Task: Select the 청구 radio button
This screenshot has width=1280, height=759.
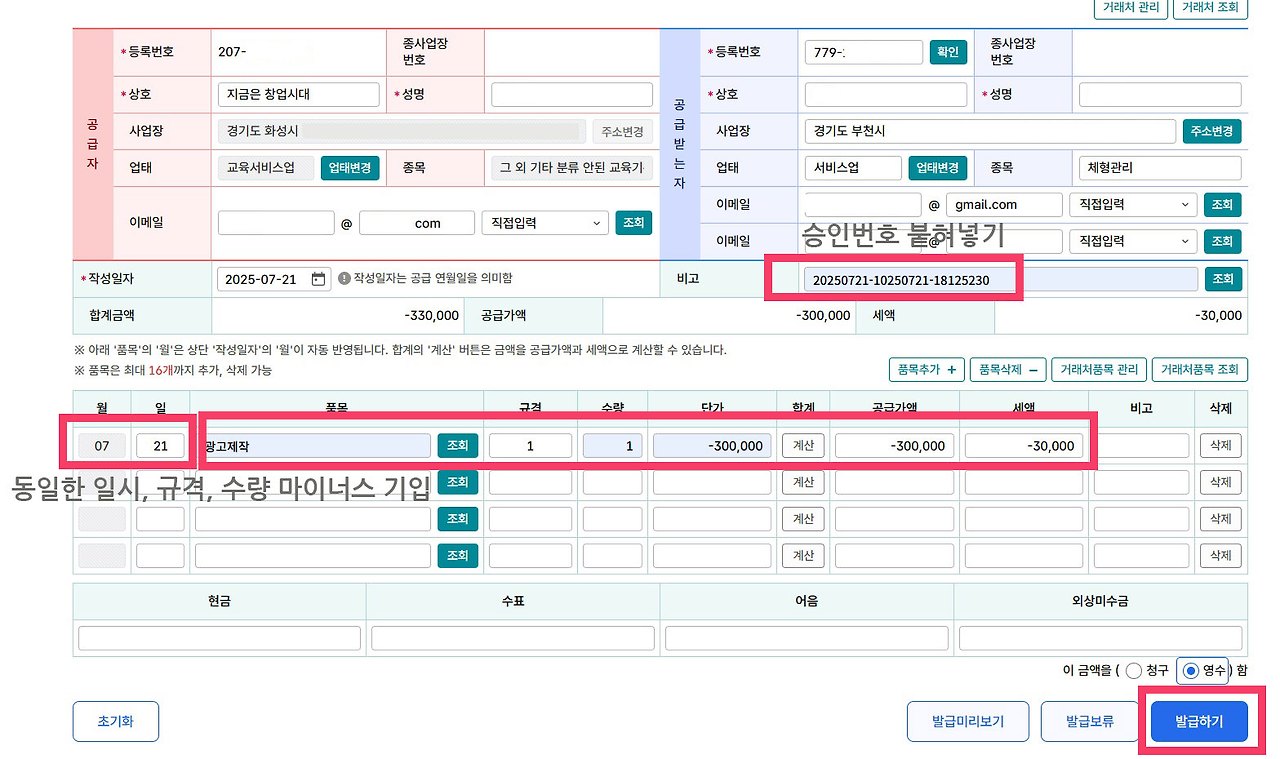Action: [x=1134, y=671]
